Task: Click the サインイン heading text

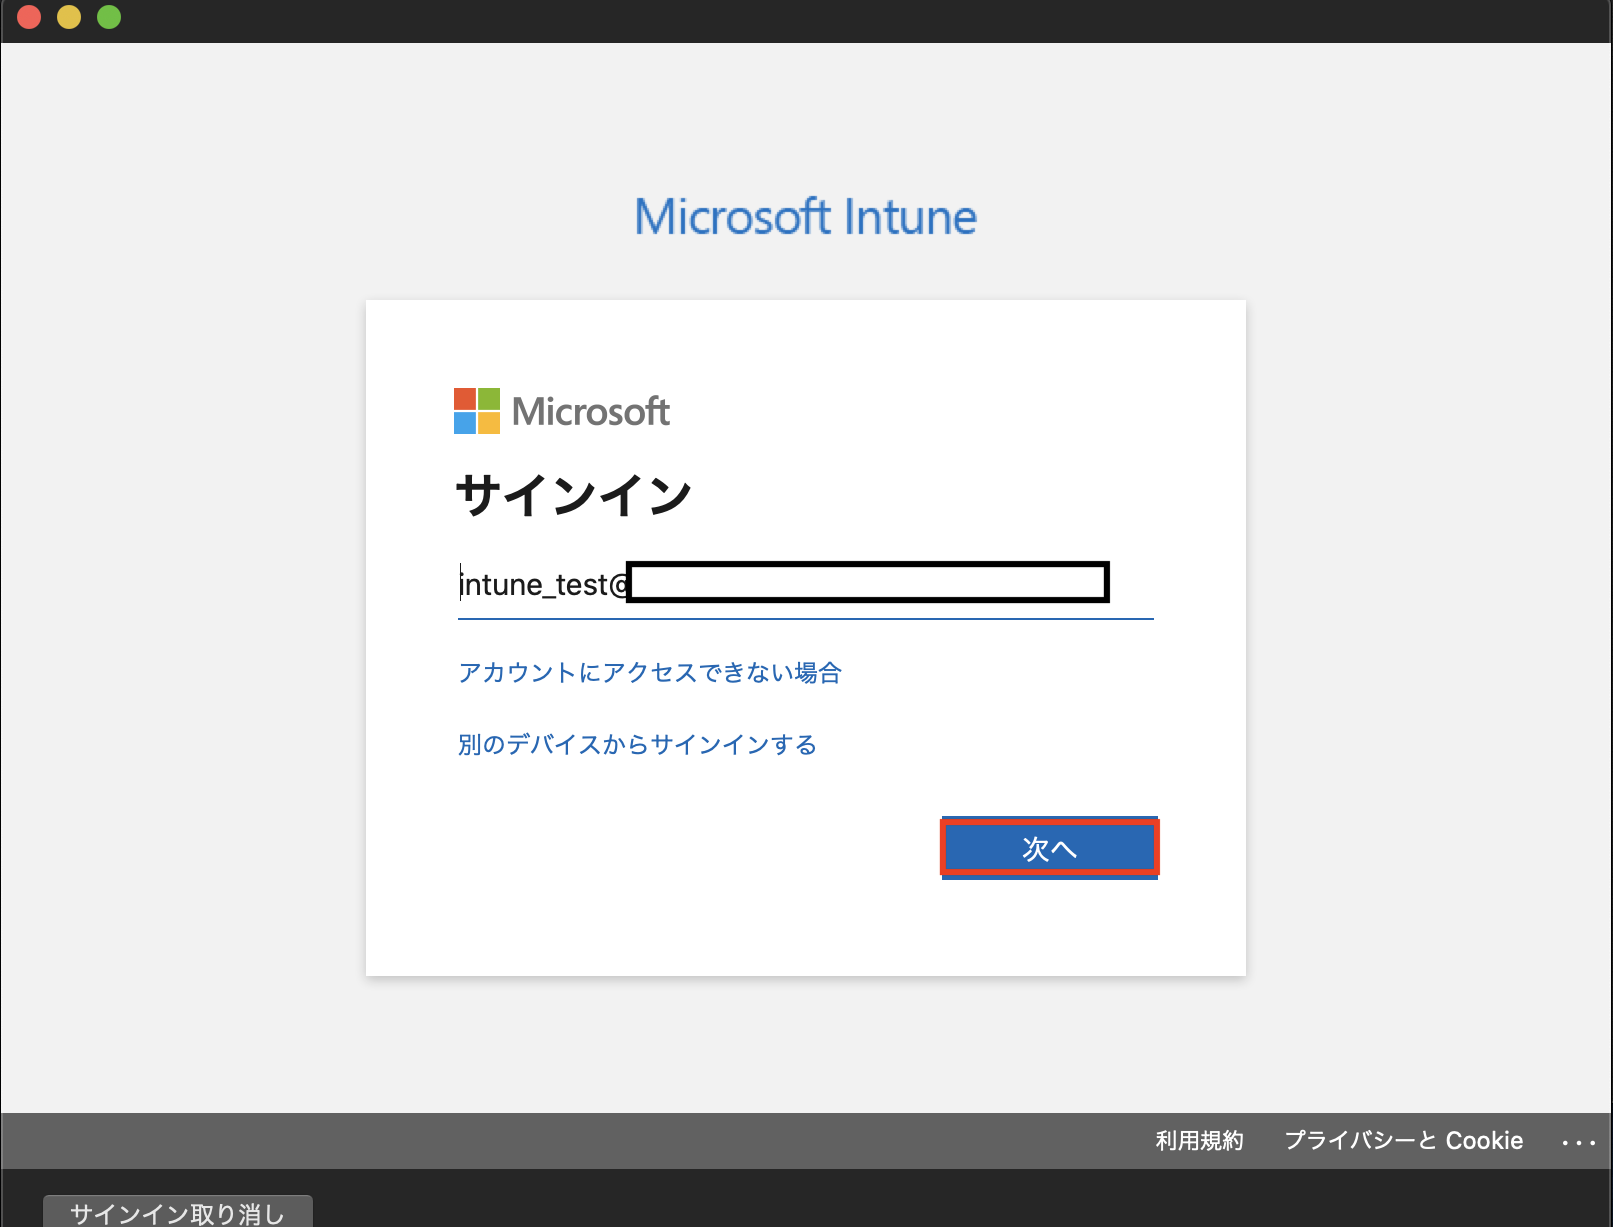Action: 573,495
